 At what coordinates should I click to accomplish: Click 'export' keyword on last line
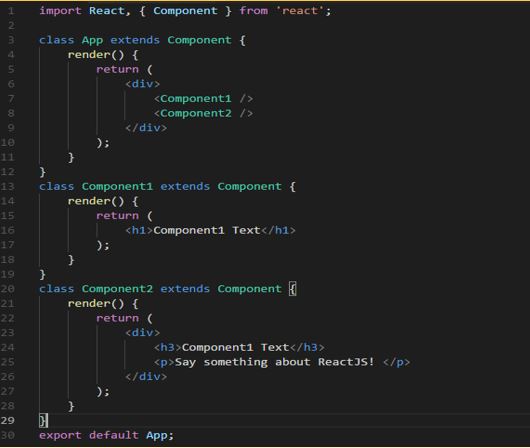[x=60, y=435]
